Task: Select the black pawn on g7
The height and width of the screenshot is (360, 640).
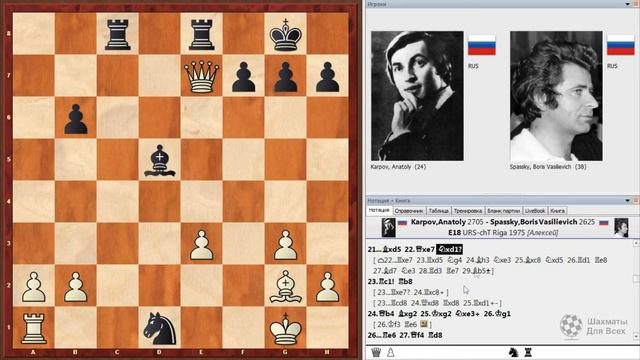Action: point(285,77)
